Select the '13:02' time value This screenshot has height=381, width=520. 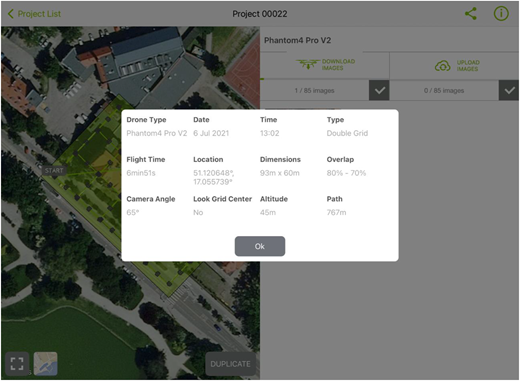(x=270, y=133)
